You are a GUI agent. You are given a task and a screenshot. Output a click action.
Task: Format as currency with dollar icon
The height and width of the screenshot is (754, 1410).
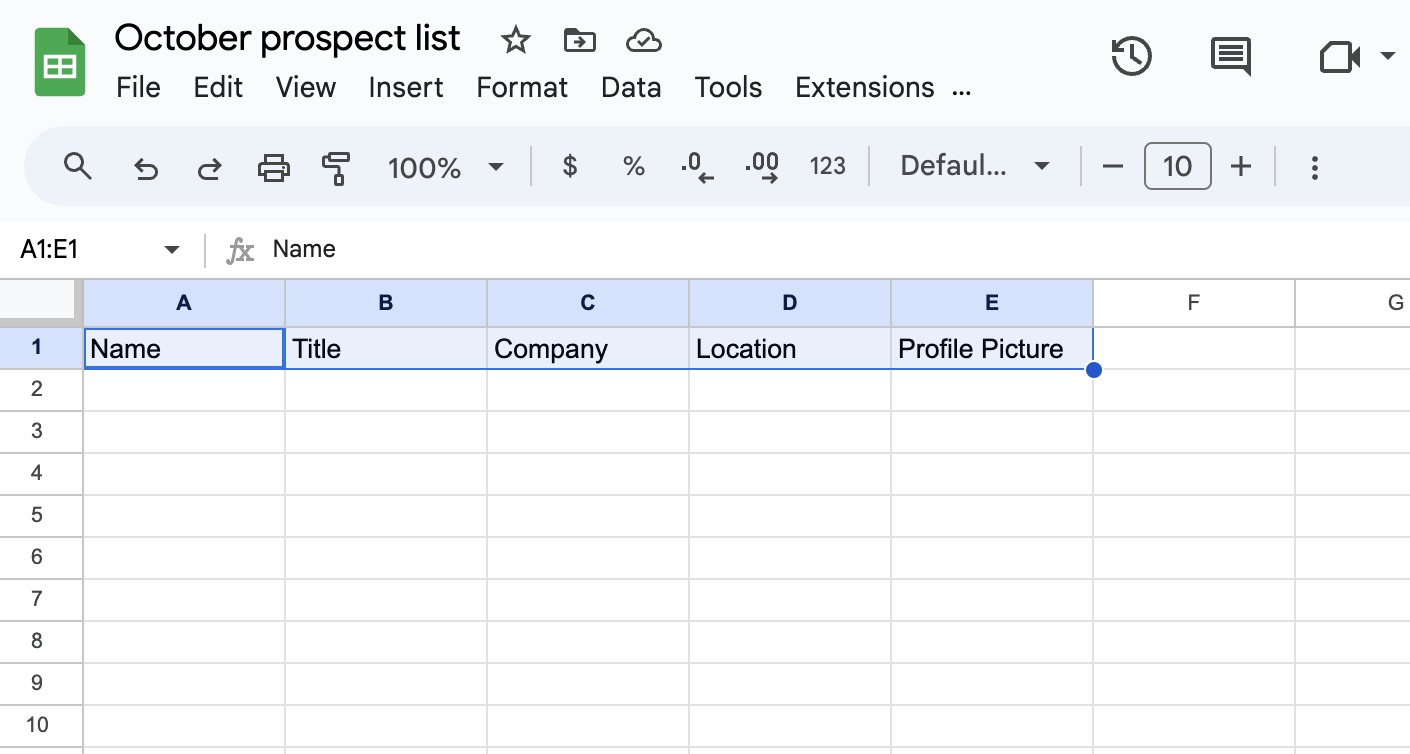pos(570,166)
